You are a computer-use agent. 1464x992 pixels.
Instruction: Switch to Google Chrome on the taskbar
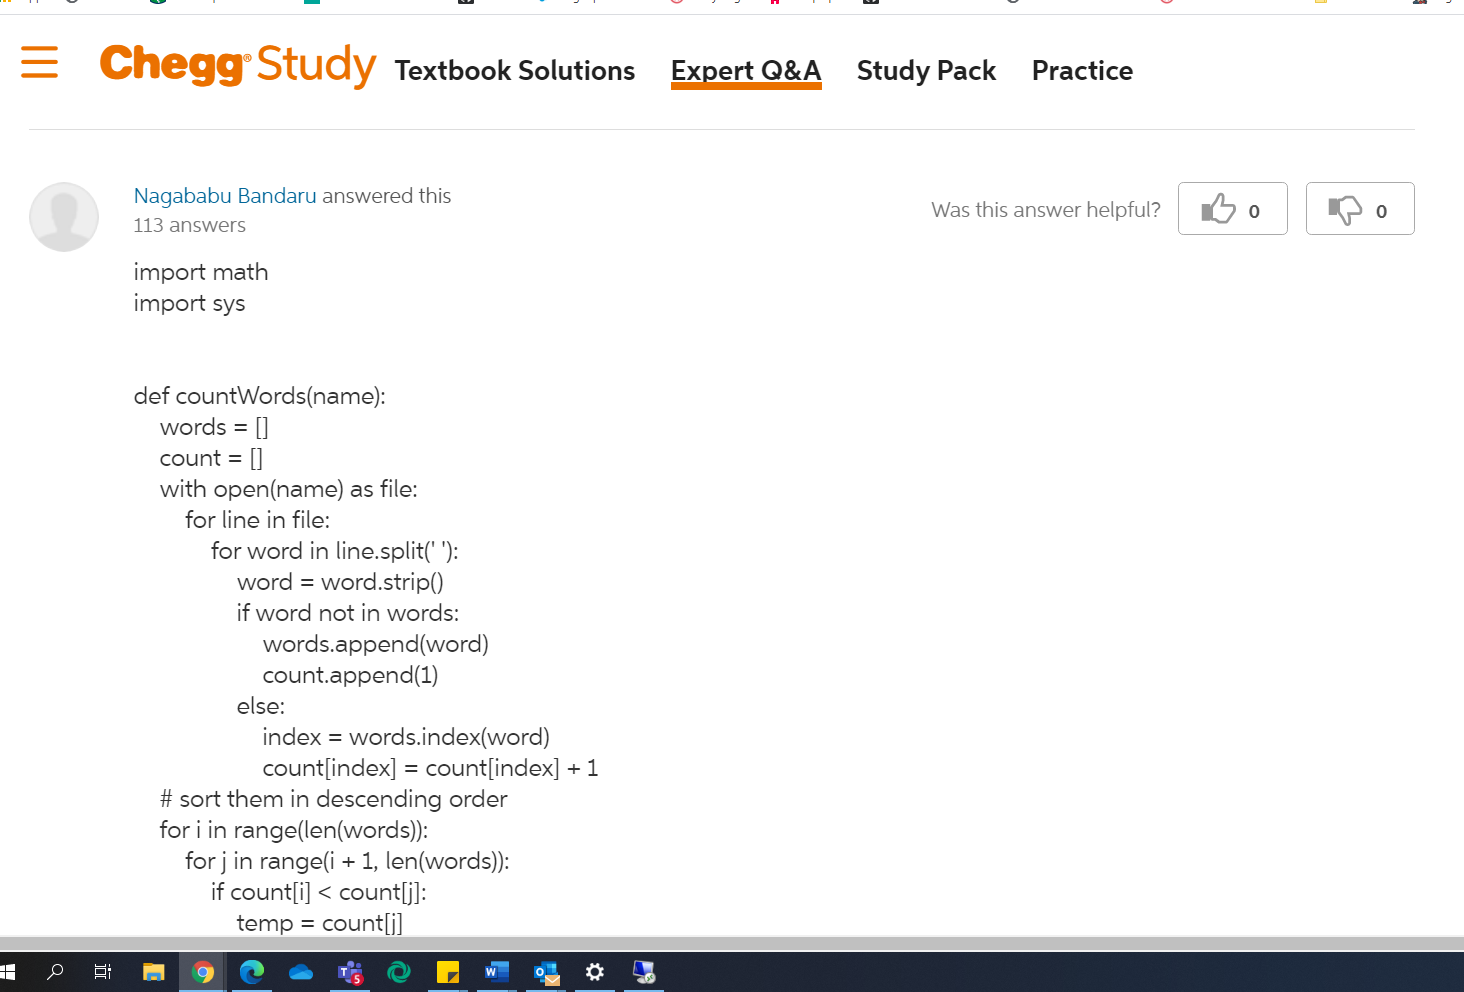203,972
